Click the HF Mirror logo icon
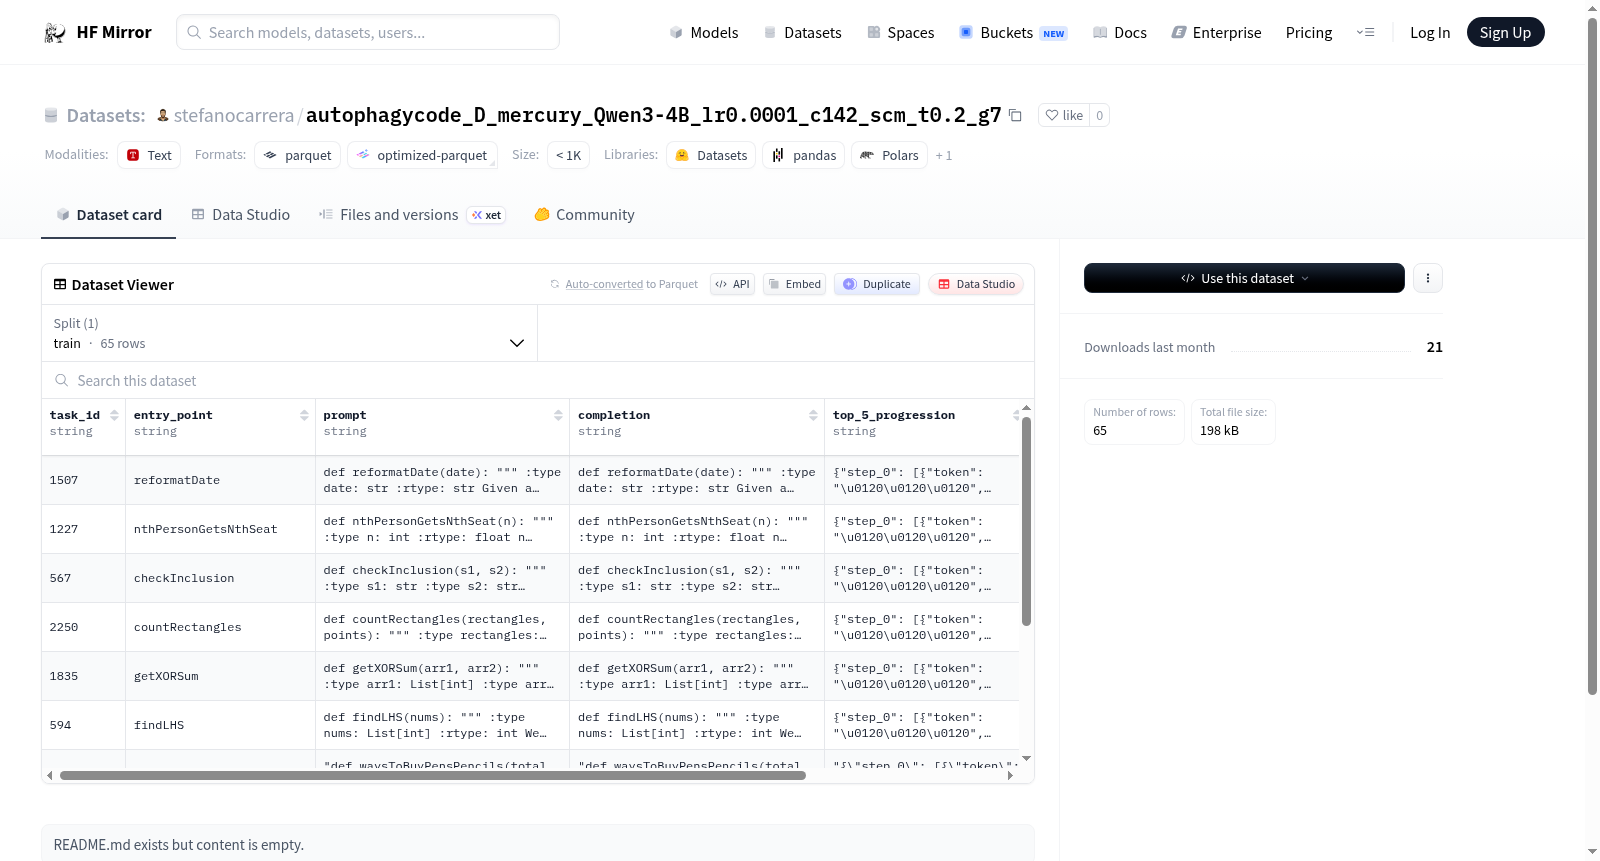The height and width of the screenshot is (861, 1600). pyautogui.click(x=55, y=33)
